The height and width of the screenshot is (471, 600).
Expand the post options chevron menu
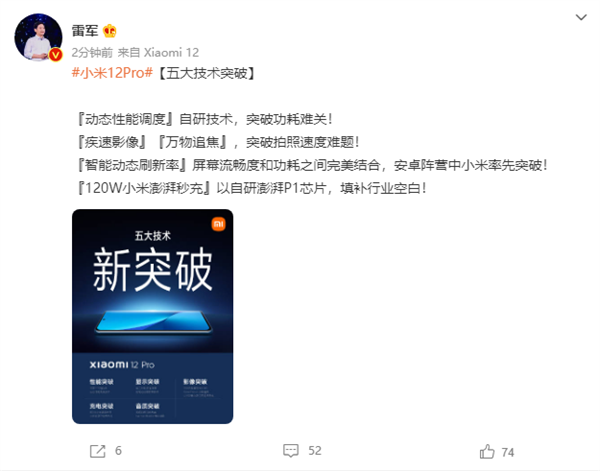[581, 17]
